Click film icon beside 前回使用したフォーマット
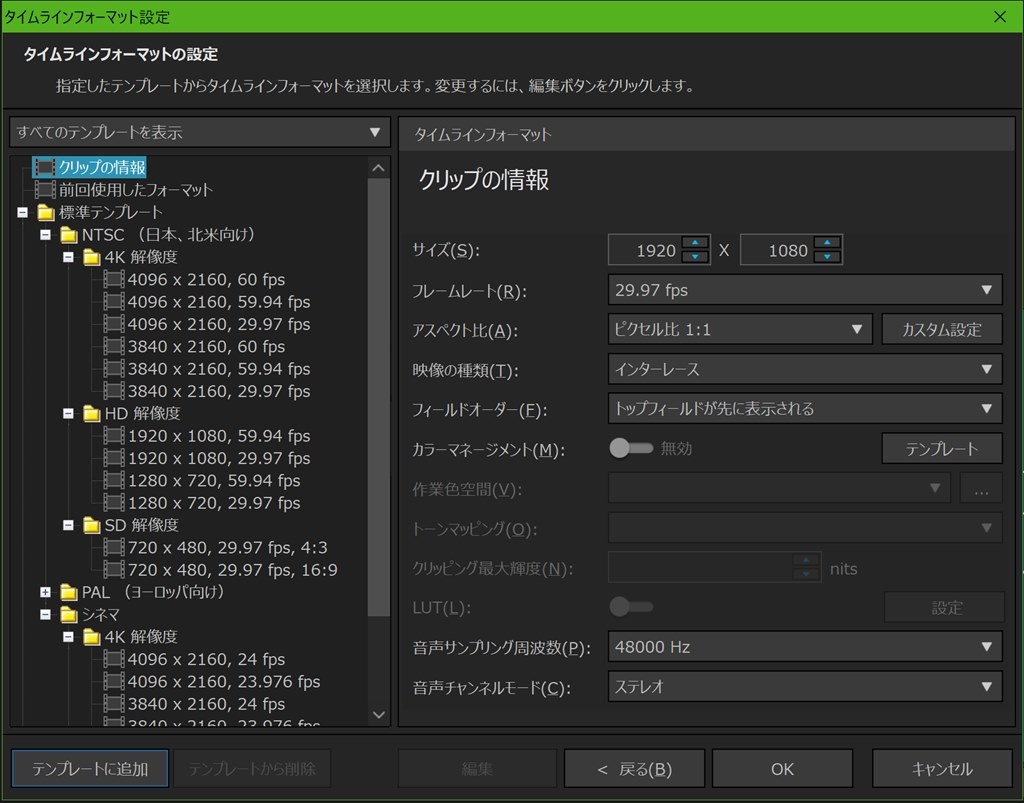This screenshot has width=1024, height=803. (45, 189)
